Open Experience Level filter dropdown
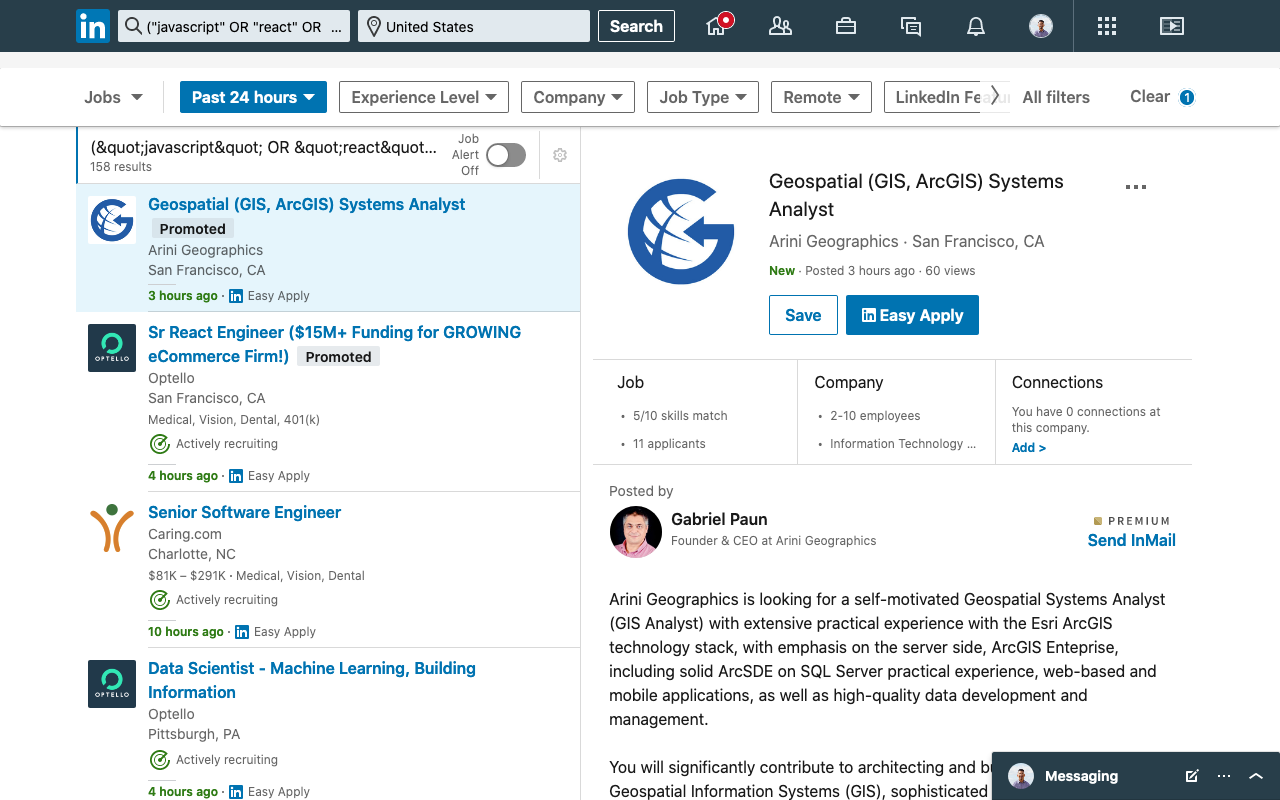1280x800 pixels. click(x=424, y=97)
